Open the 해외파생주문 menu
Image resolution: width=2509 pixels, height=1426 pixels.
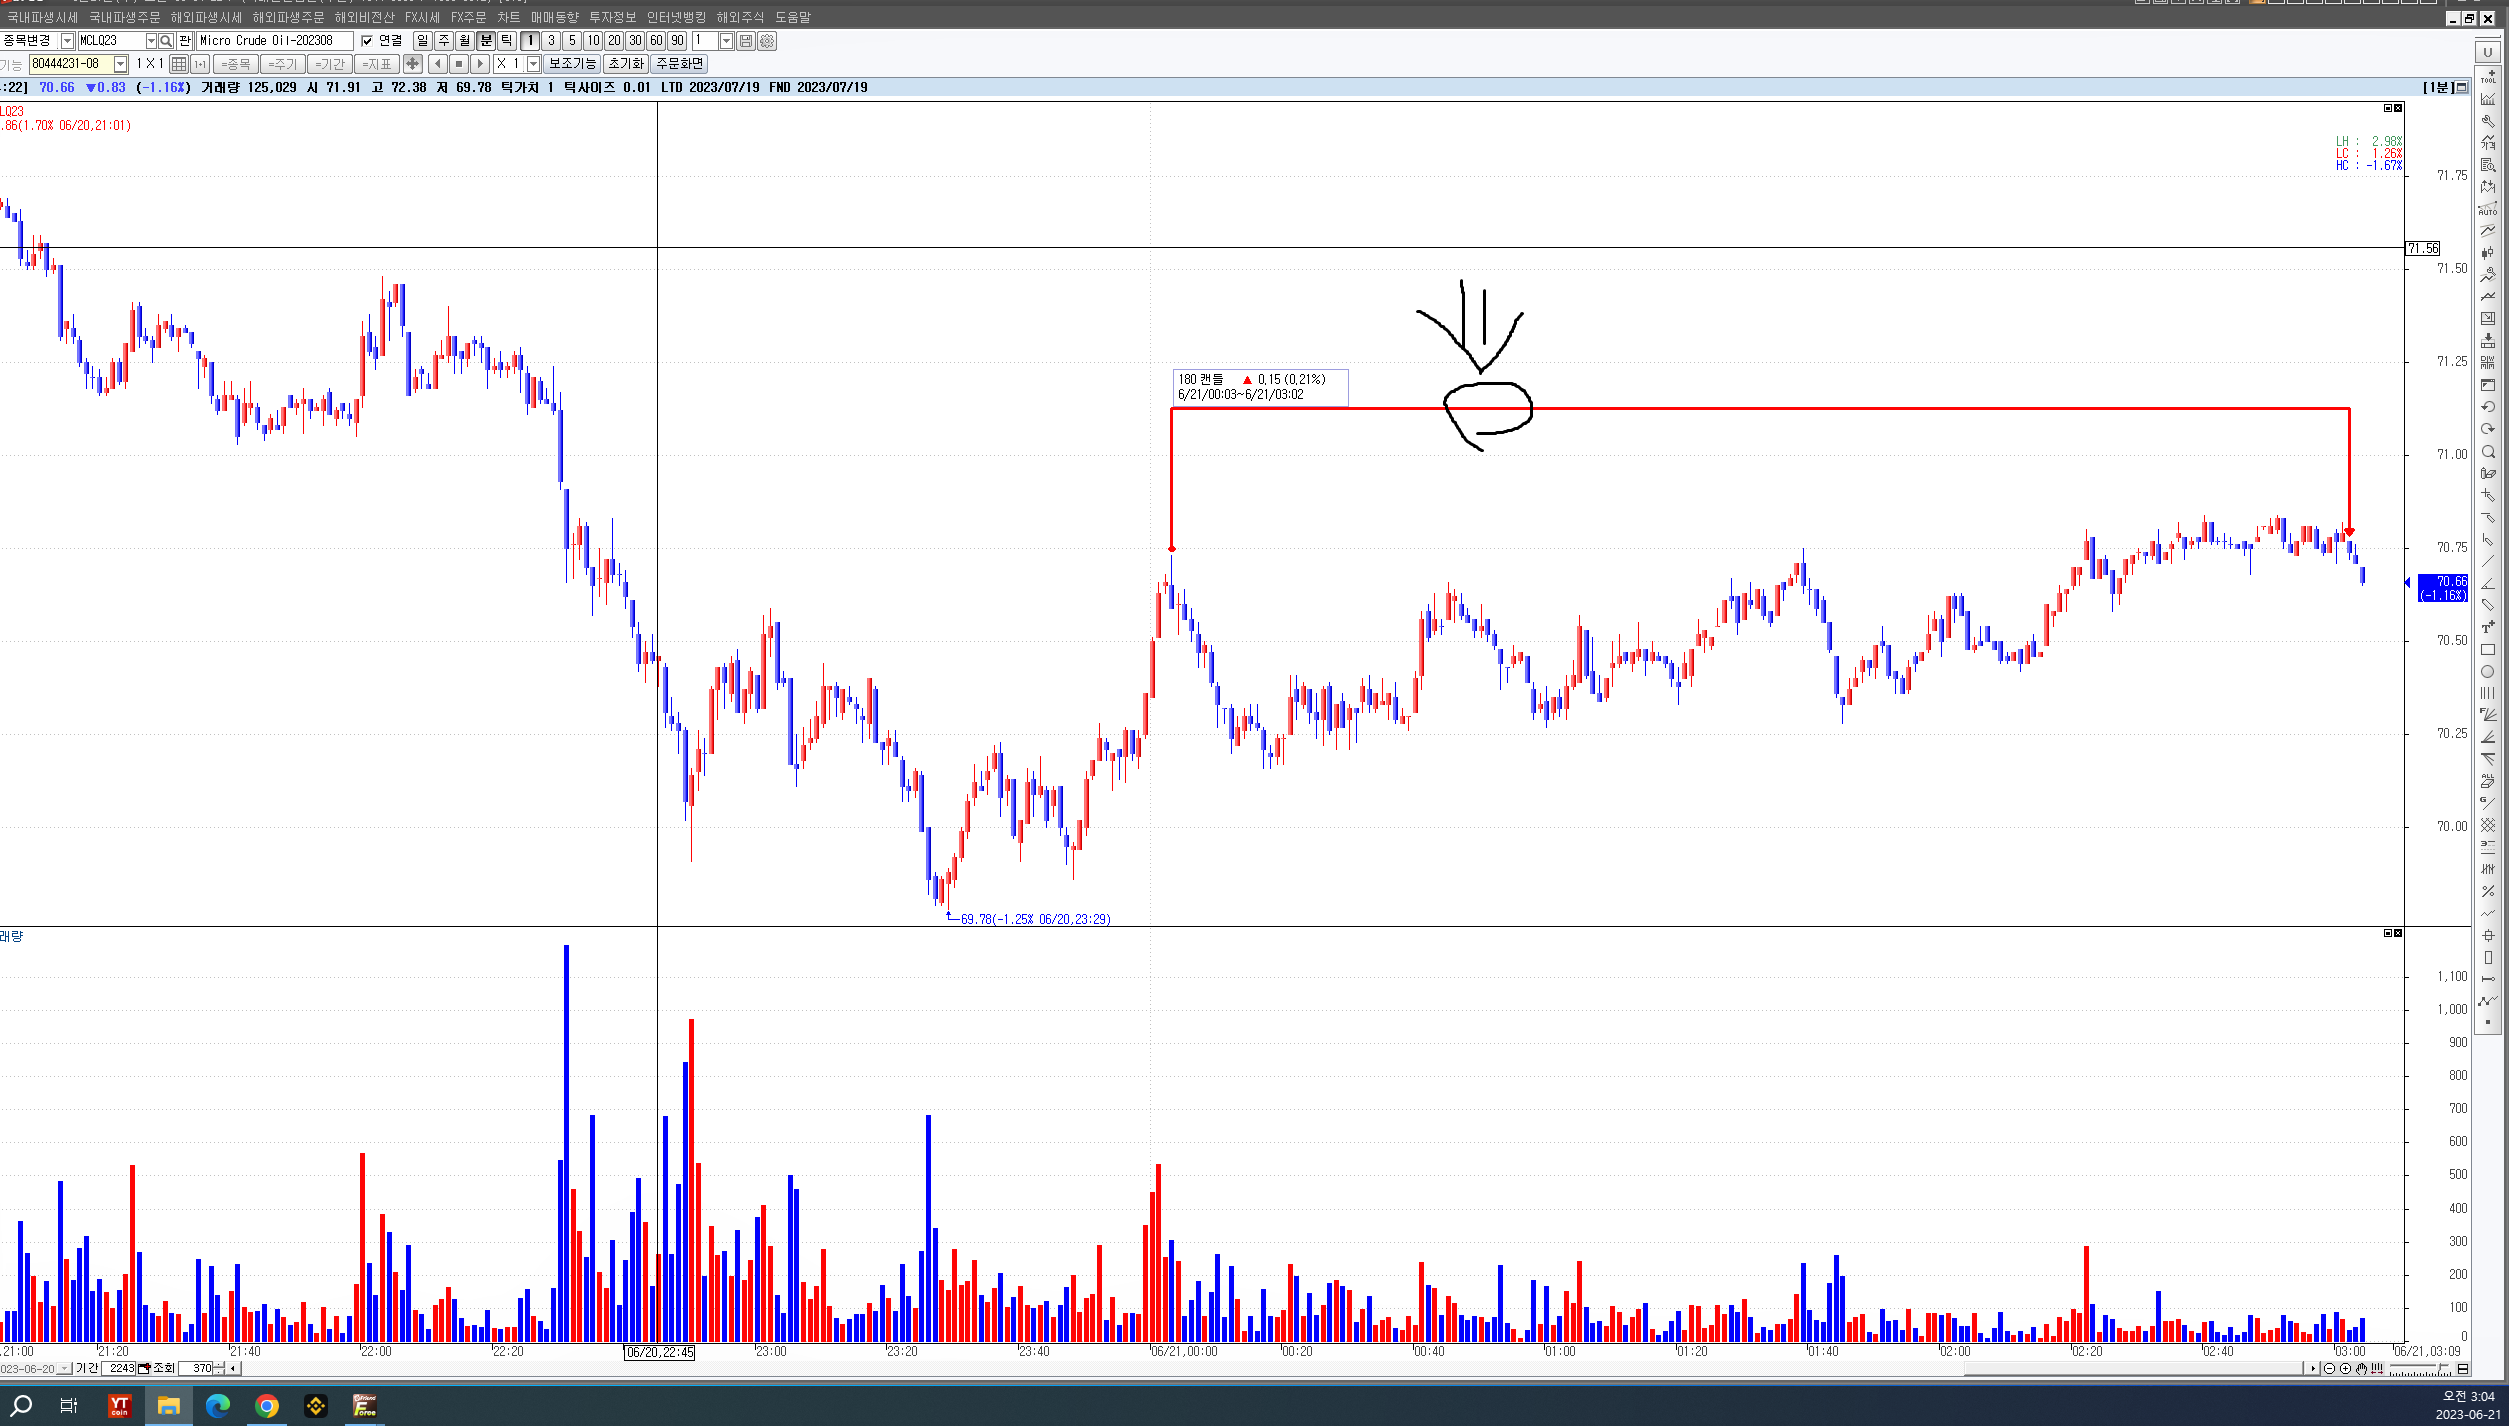pos(288,17)
